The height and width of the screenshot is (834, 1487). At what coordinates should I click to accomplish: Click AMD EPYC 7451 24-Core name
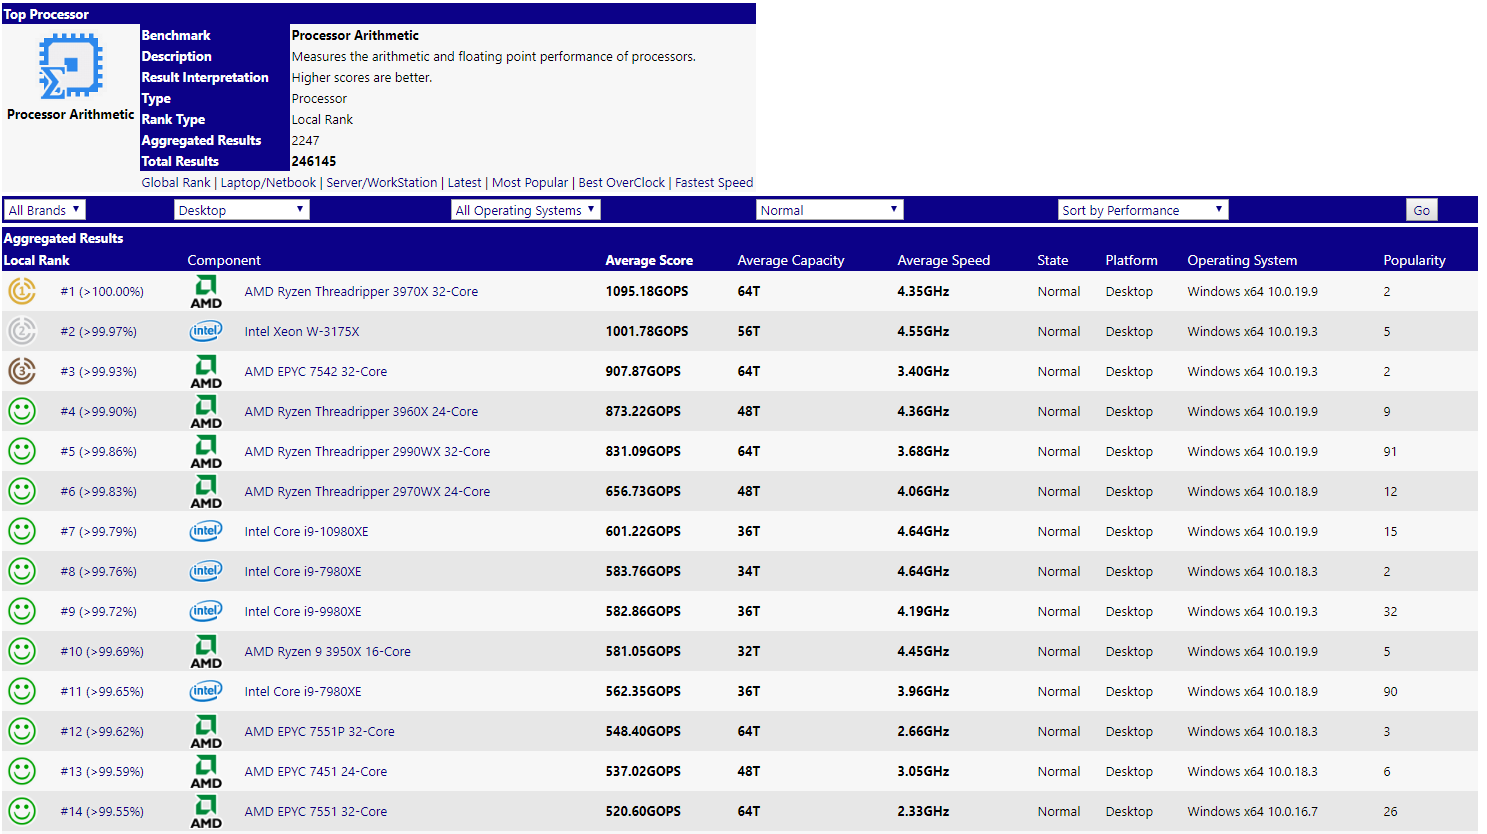[316, 771]
